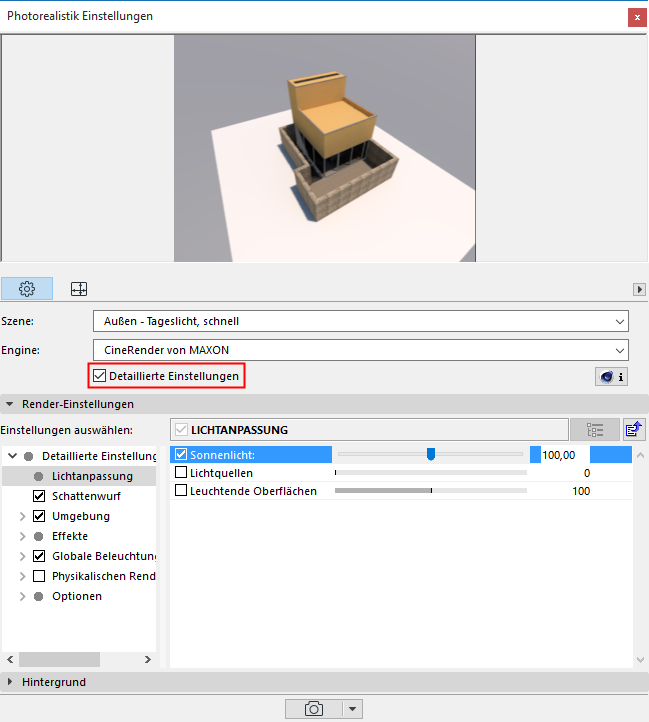Switch to the size settings tab icon
This screenshot has height=722, width=649.
click(x=79, y=289)
